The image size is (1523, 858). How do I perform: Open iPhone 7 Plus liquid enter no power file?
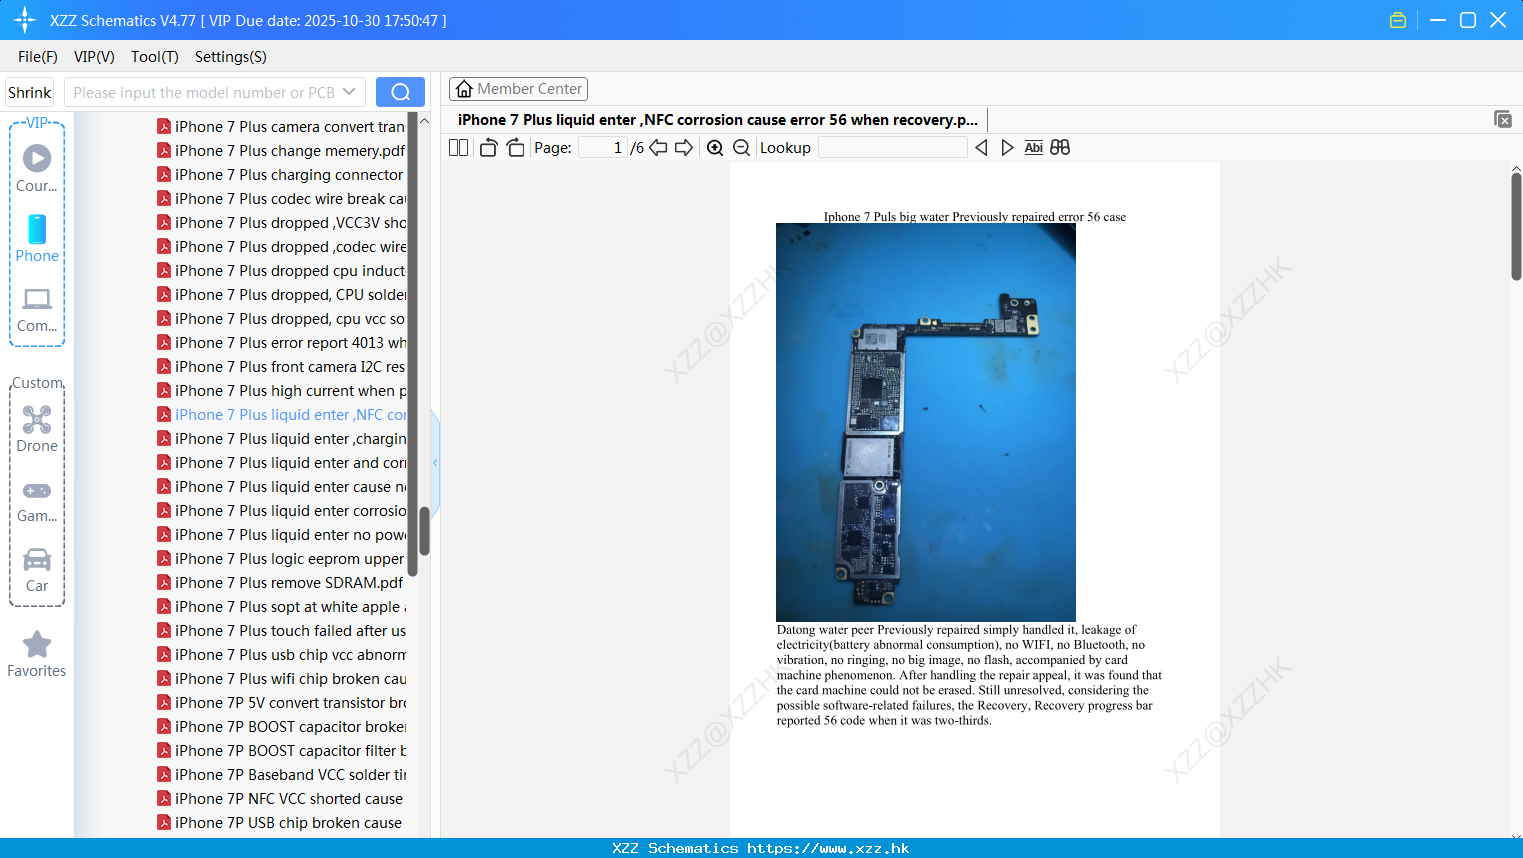tap(281, 534)
